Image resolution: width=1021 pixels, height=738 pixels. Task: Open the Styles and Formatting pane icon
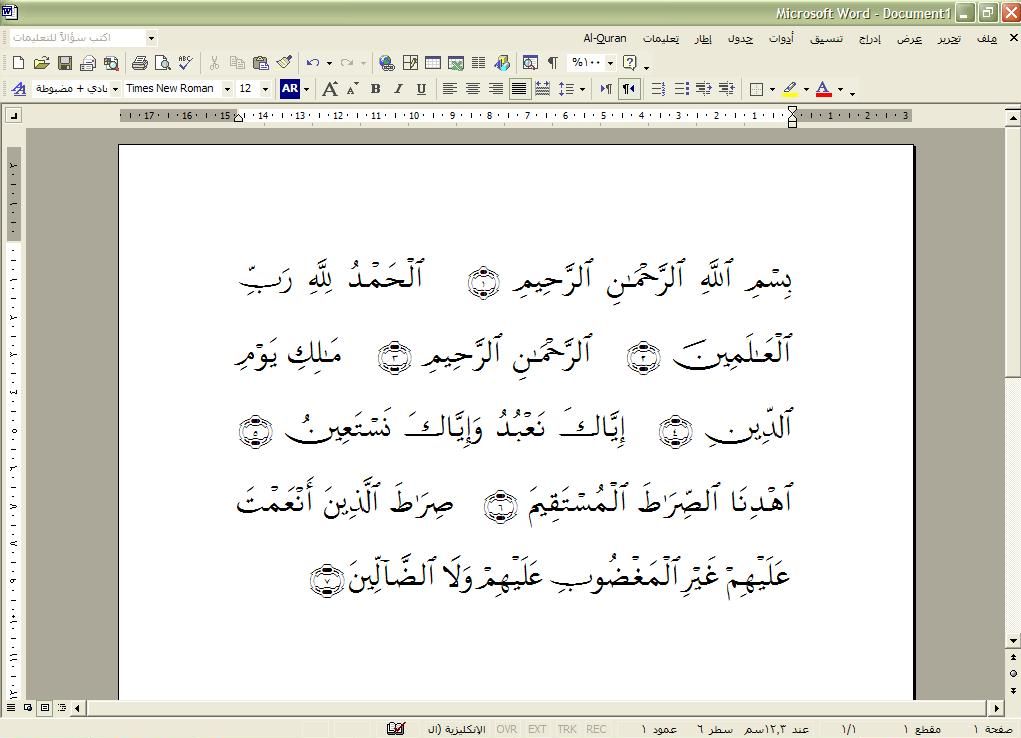click(19, 89)
